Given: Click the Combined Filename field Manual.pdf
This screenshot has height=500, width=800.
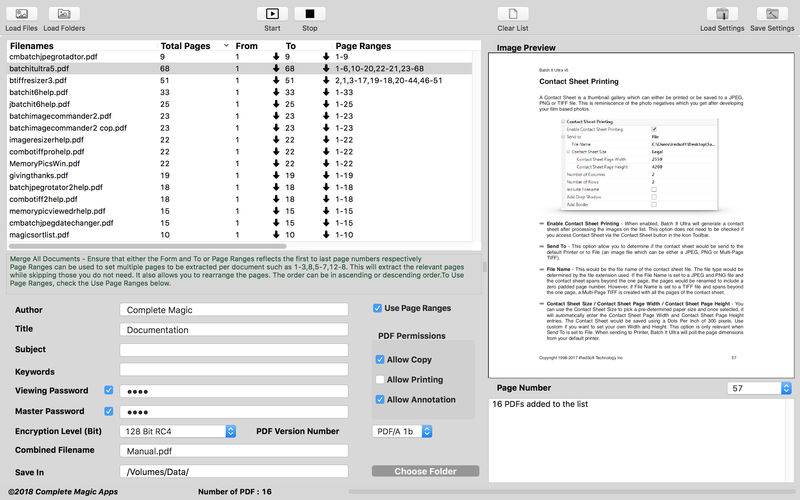Looking at the screenshot, I should 234,451.
